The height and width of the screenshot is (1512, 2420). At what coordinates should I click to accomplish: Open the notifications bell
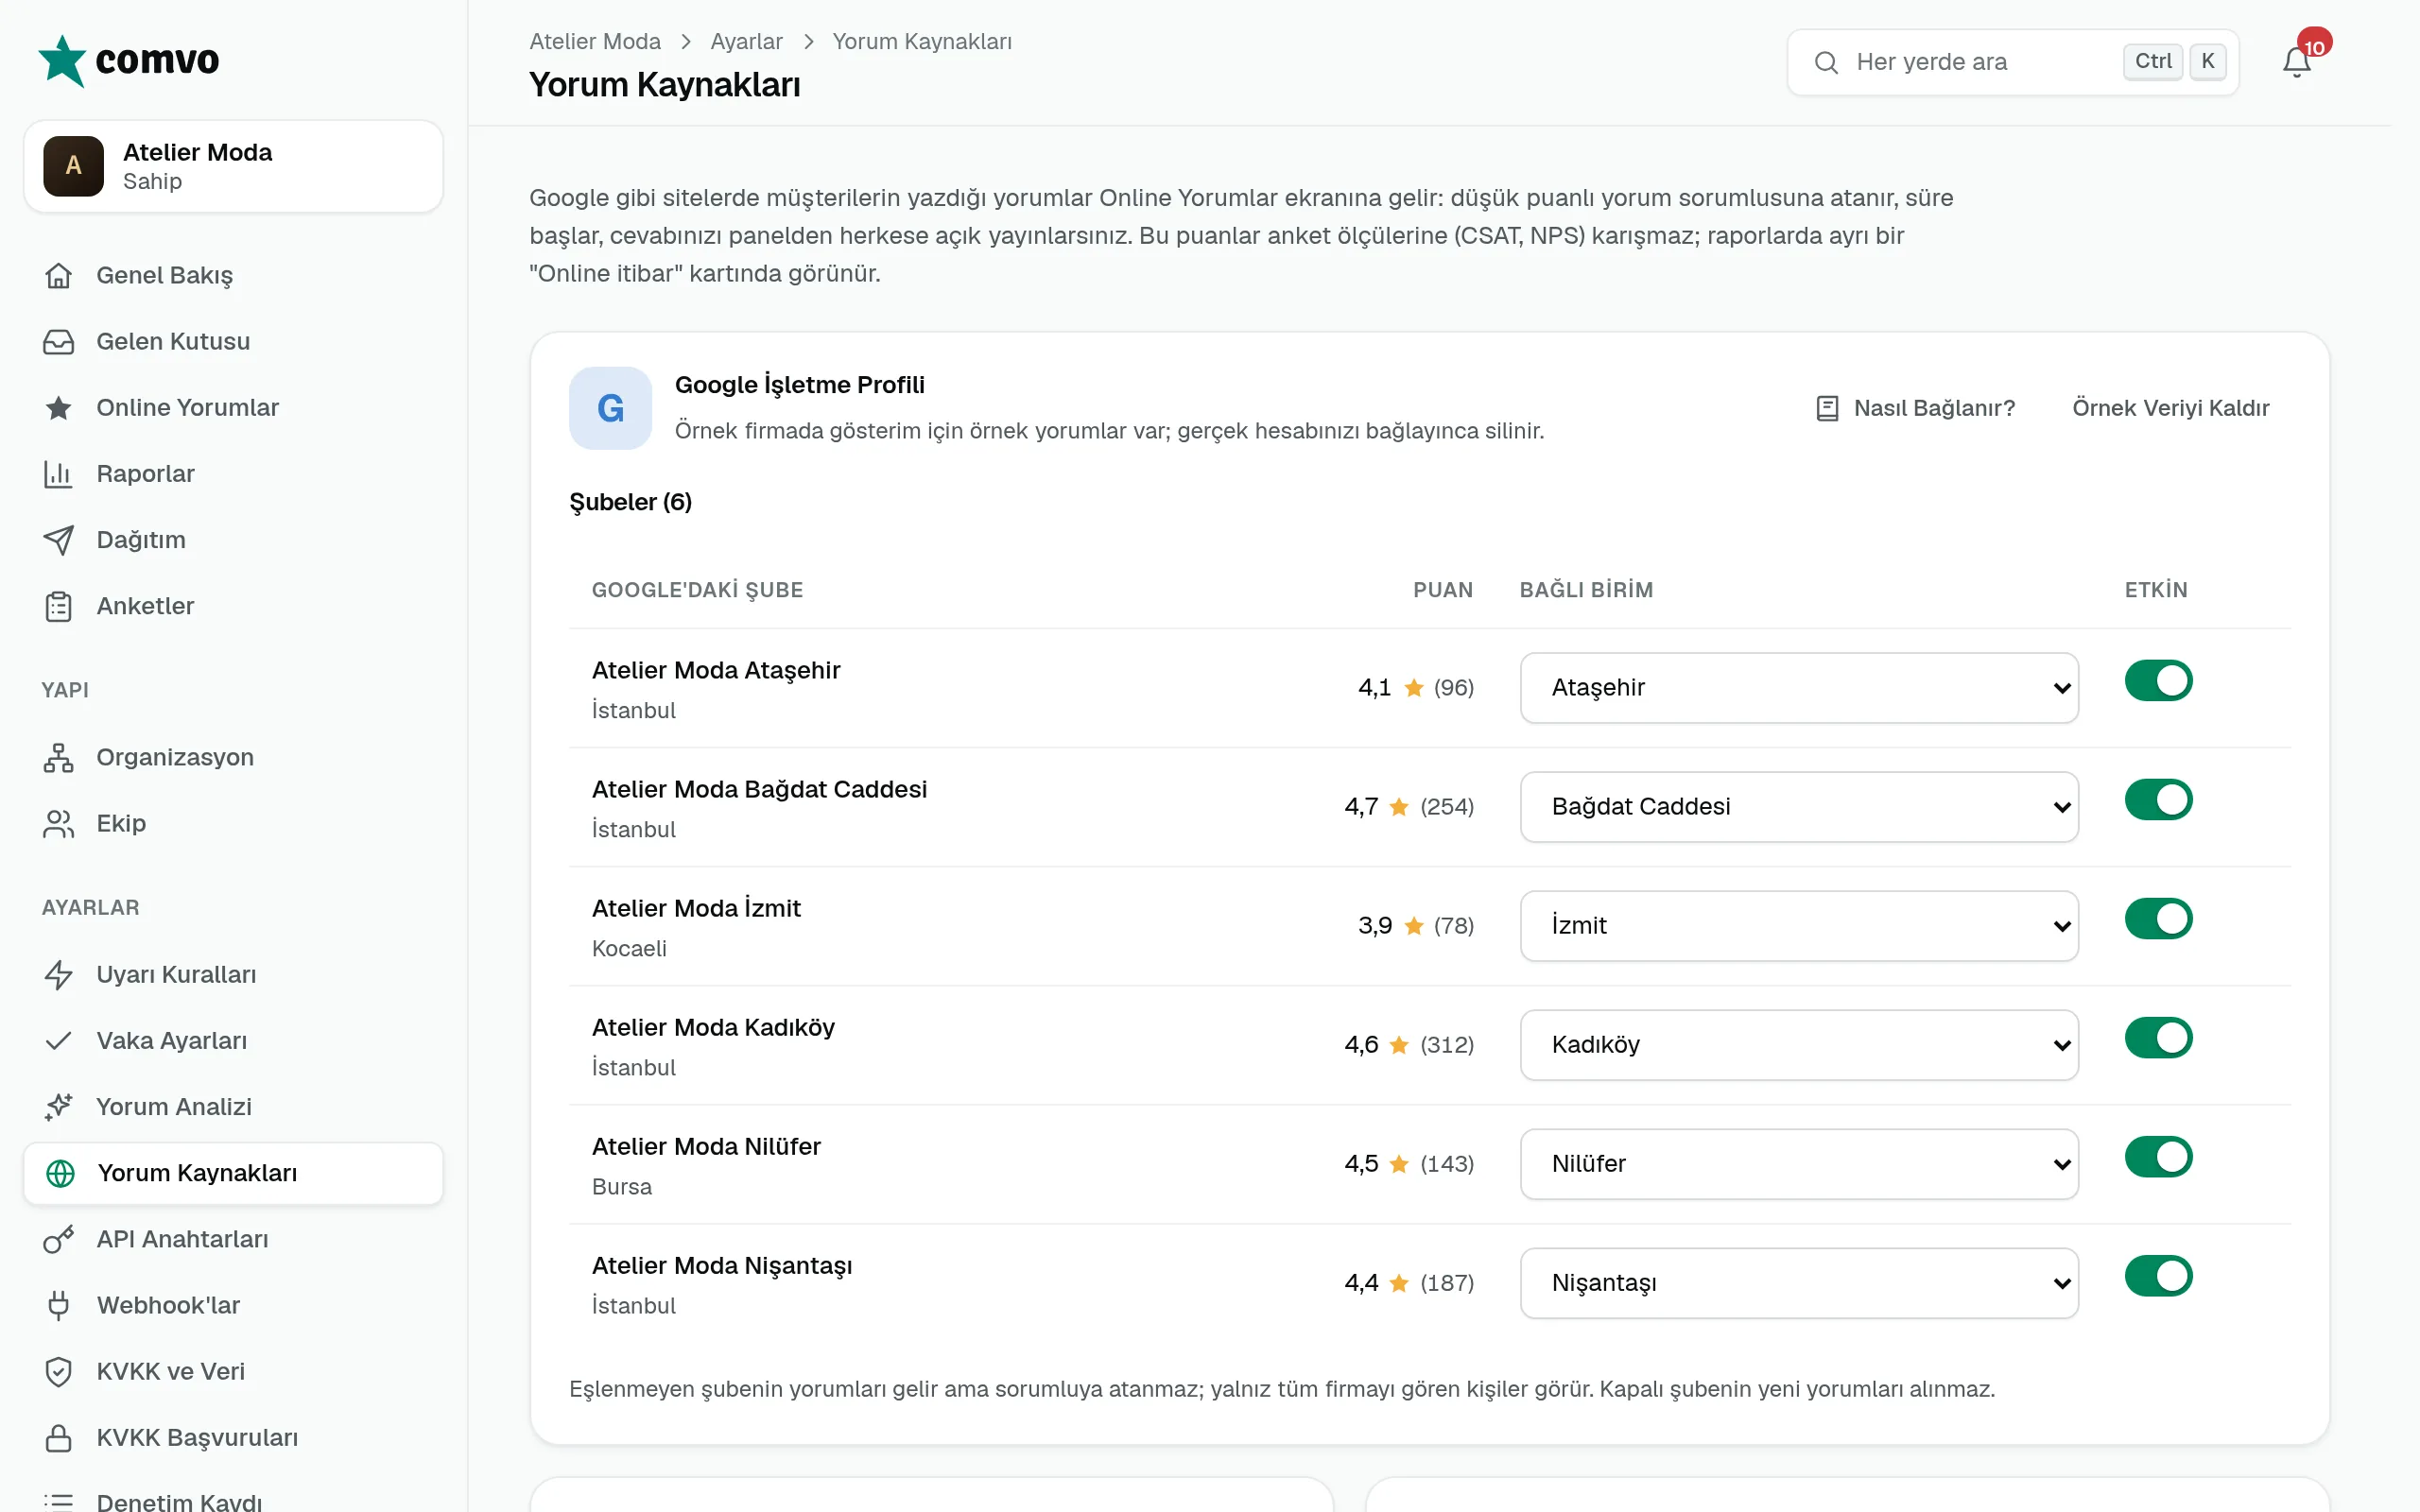click(2296, 62)
